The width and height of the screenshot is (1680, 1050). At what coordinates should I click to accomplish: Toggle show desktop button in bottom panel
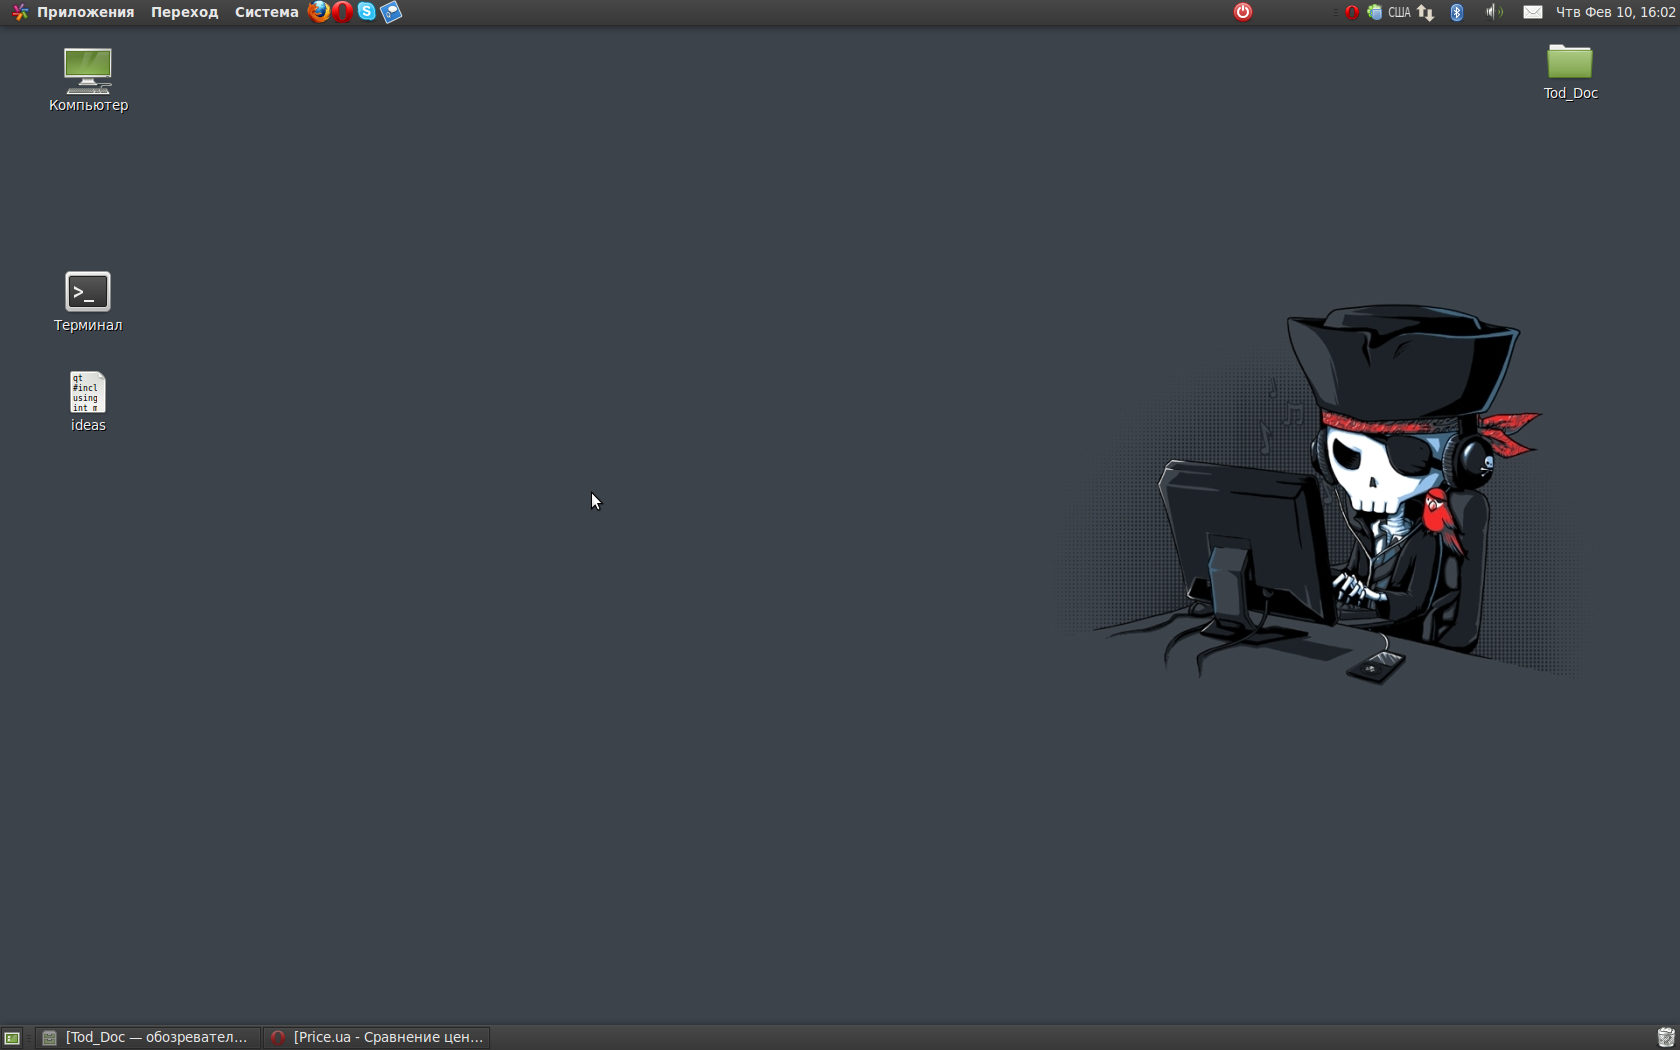pyautogui.click(x=12, y=1038)
